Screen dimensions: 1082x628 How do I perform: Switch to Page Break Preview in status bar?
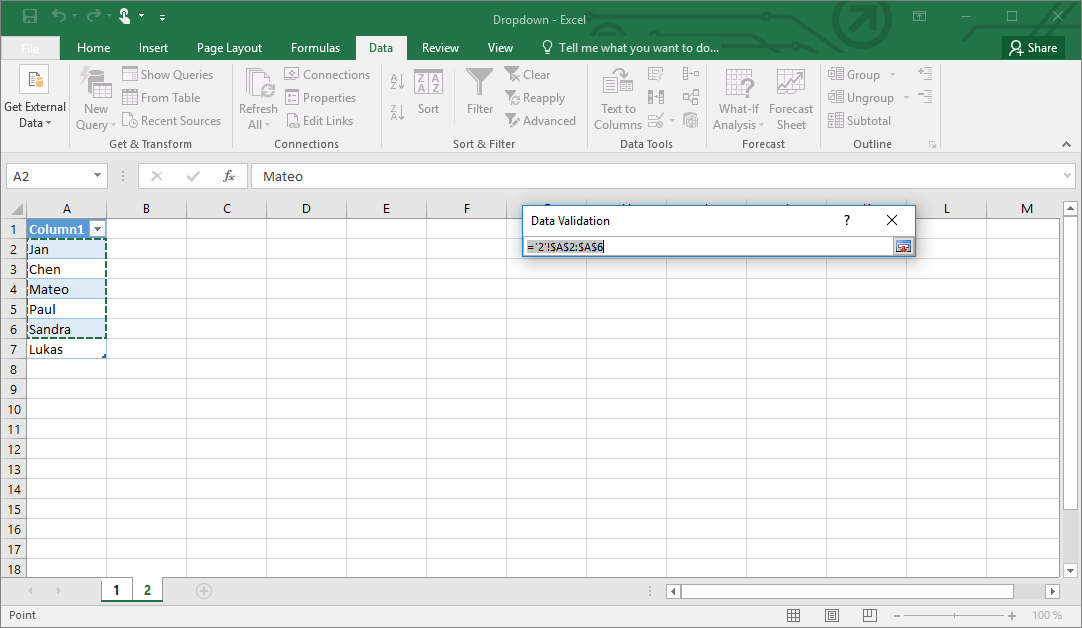click(869, 615)
